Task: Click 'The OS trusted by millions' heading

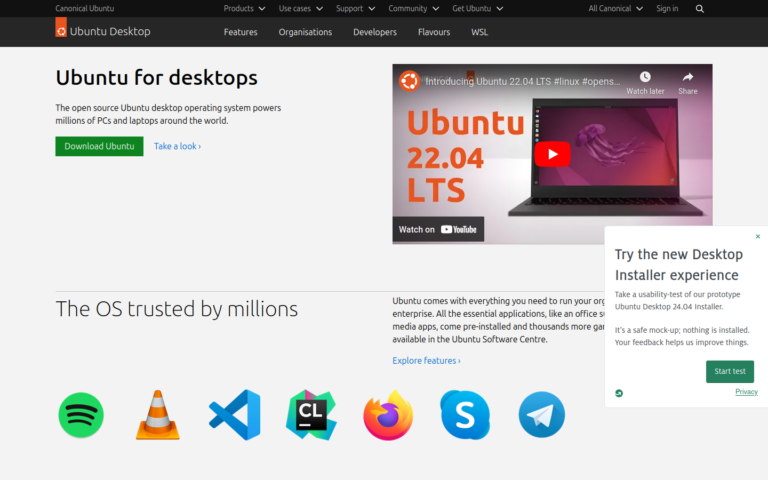Action: tap(176, 309)
